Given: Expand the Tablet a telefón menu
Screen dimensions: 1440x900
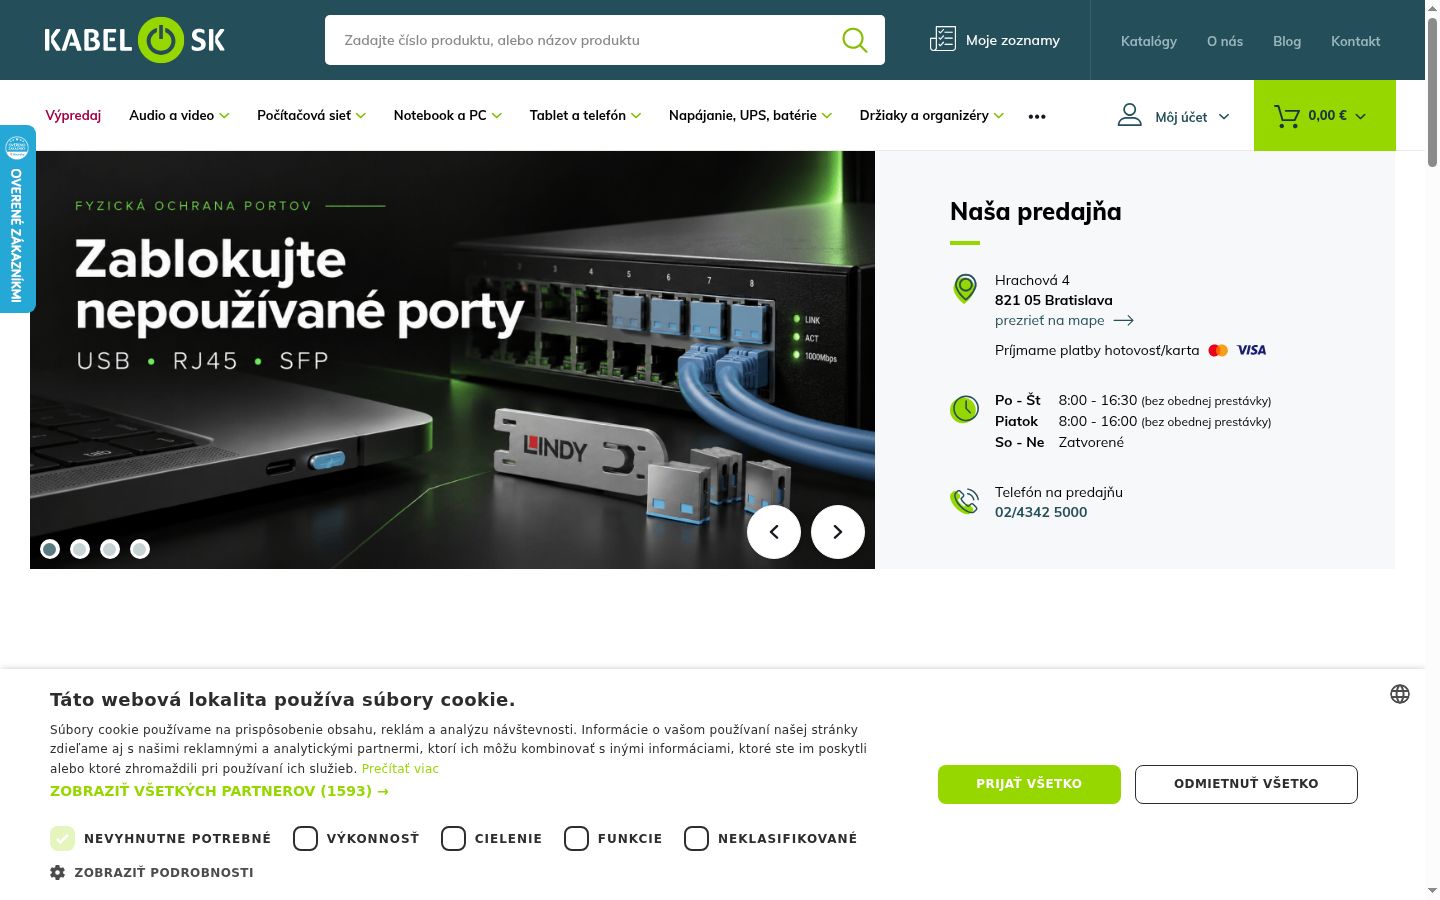Looking at the screenshot, I should [585, 116].
